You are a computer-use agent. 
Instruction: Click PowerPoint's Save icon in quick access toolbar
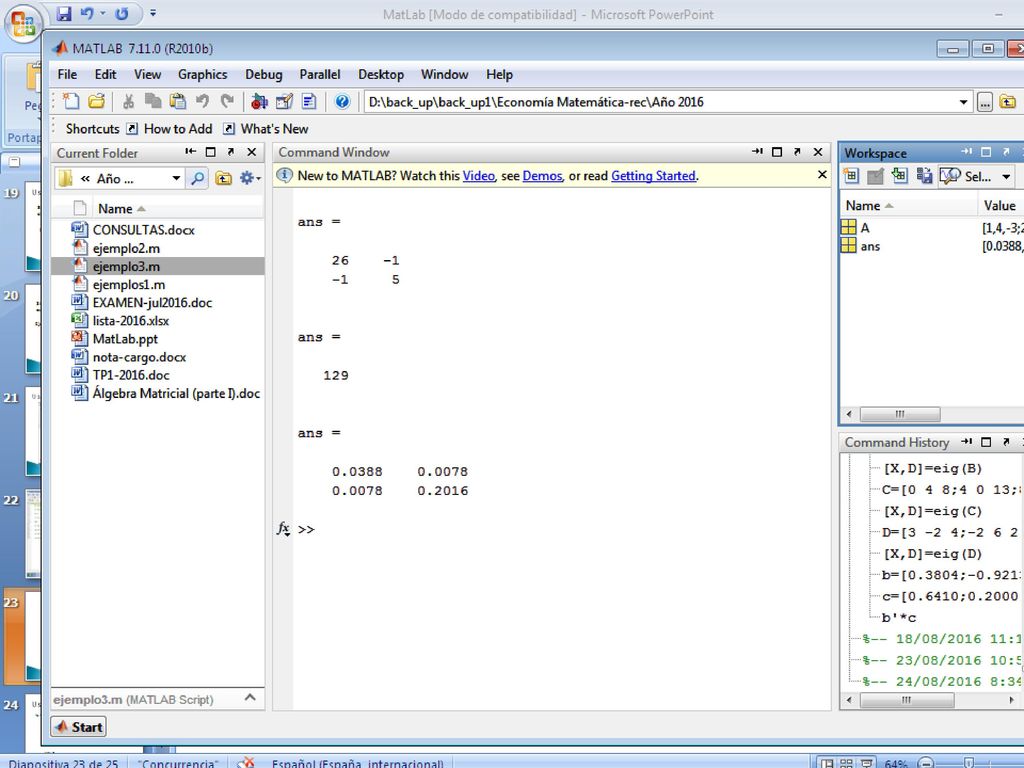click(63, 14)
